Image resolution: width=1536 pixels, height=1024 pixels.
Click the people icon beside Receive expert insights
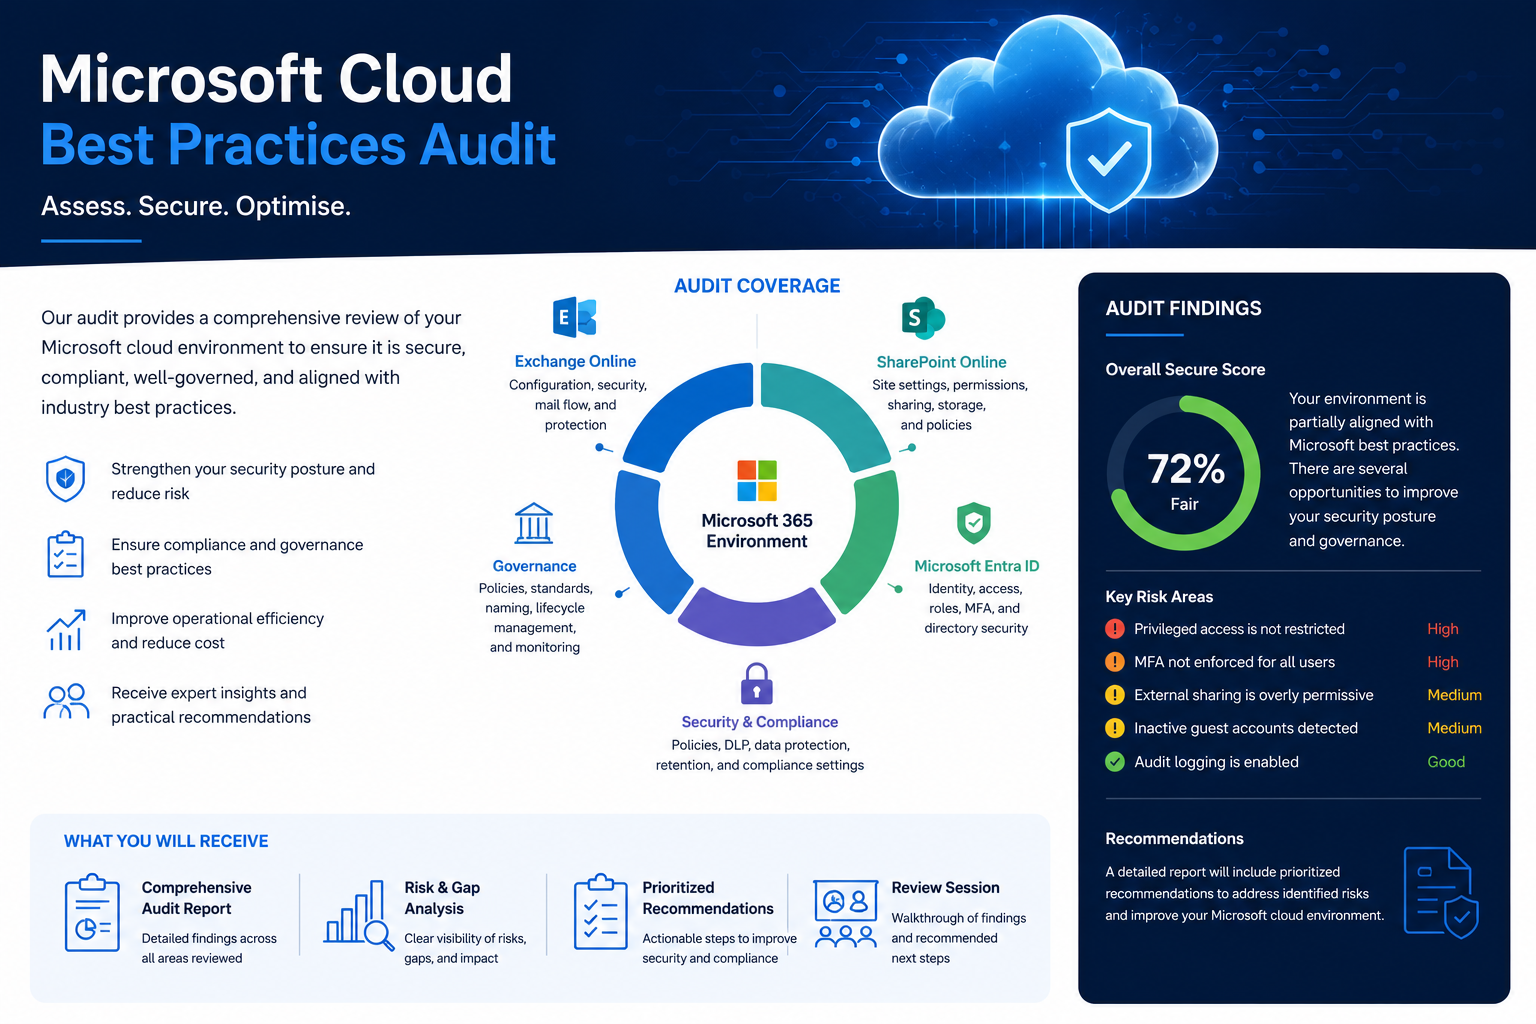click(67, 702)
